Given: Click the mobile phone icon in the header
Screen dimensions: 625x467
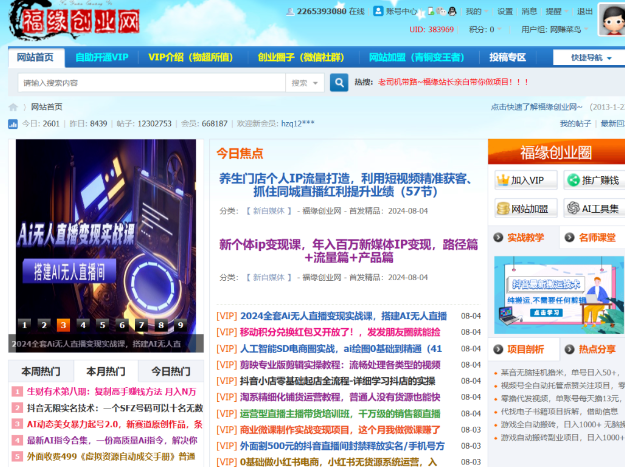Looking at the screenshot, I should click(431, 11).
